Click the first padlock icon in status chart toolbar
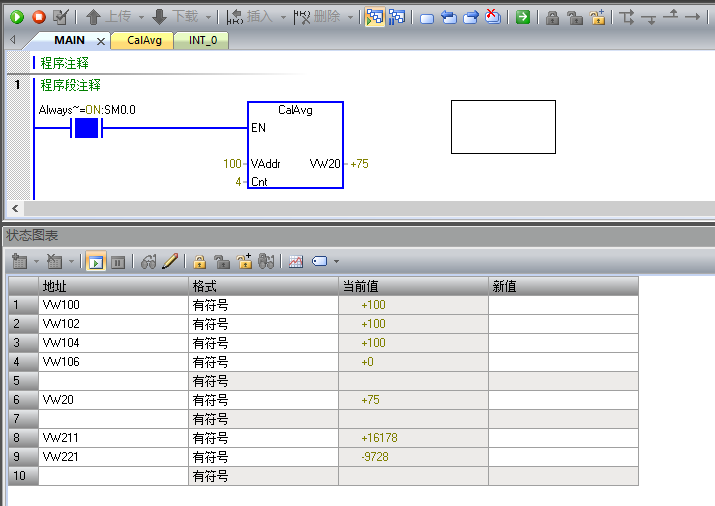This screenshot has width=715, height=506. point(200,261)
